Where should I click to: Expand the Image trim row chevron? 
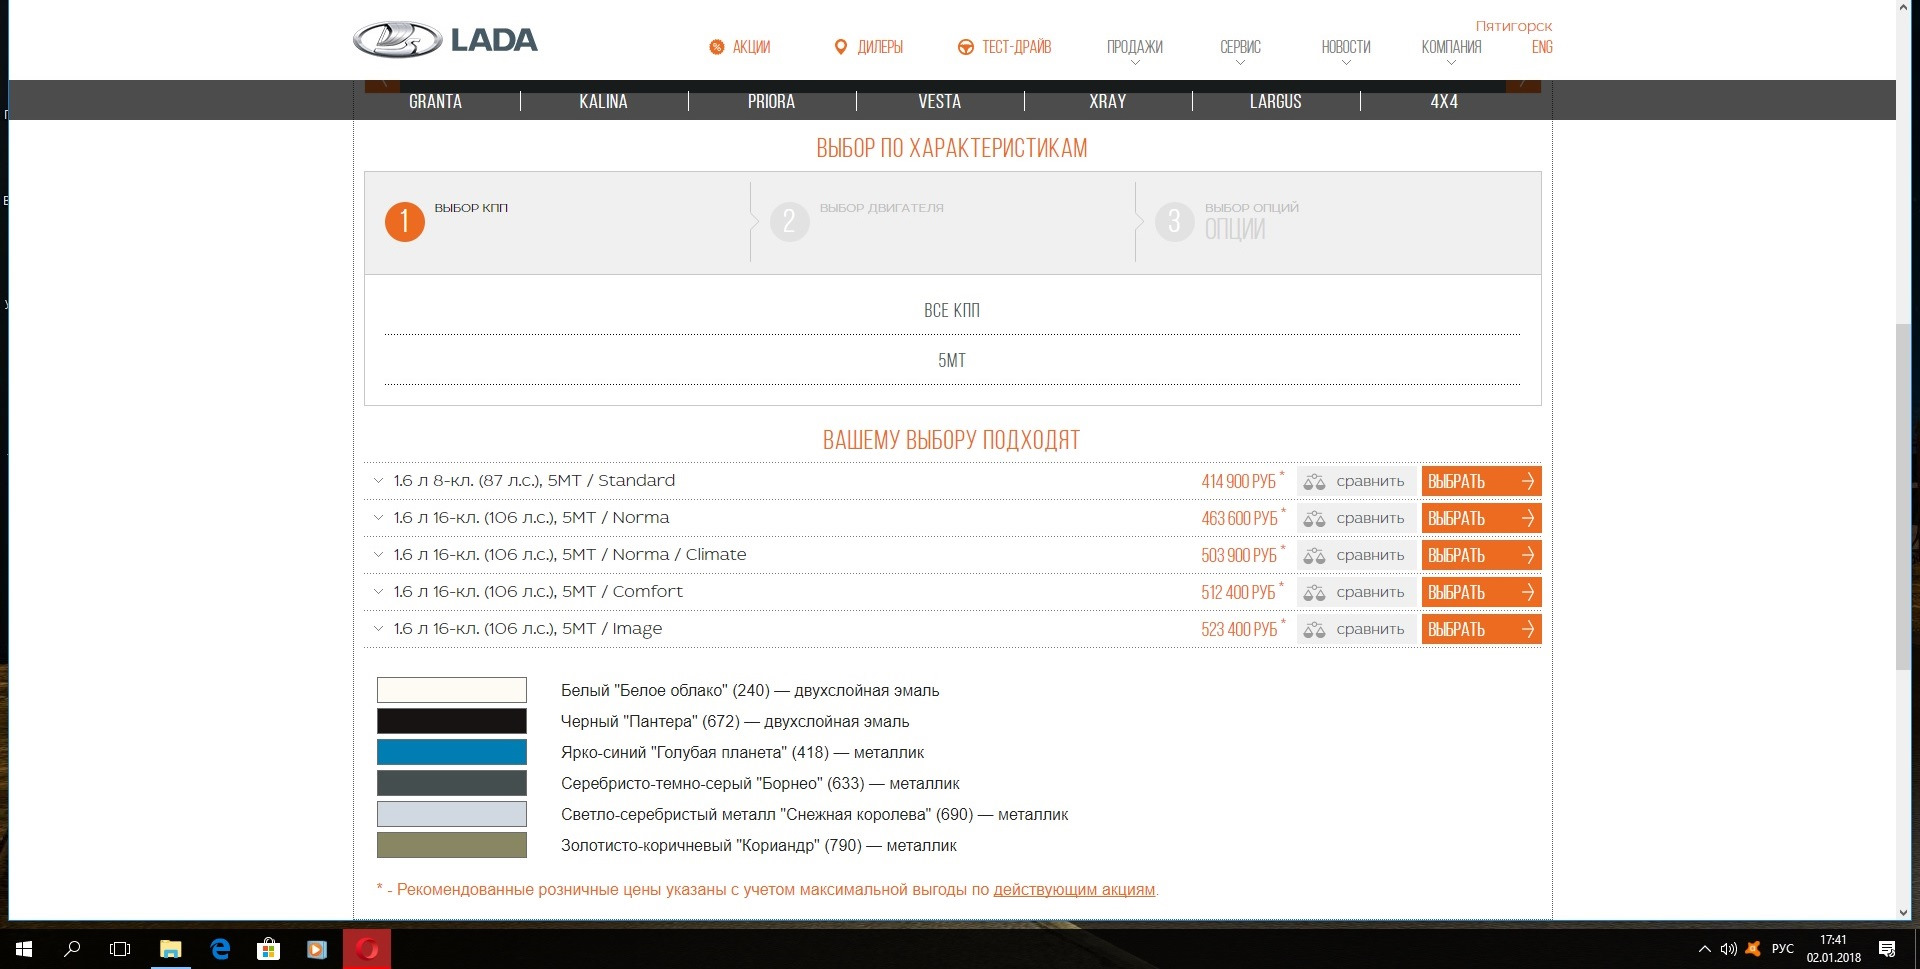click(x=378, y=629)
